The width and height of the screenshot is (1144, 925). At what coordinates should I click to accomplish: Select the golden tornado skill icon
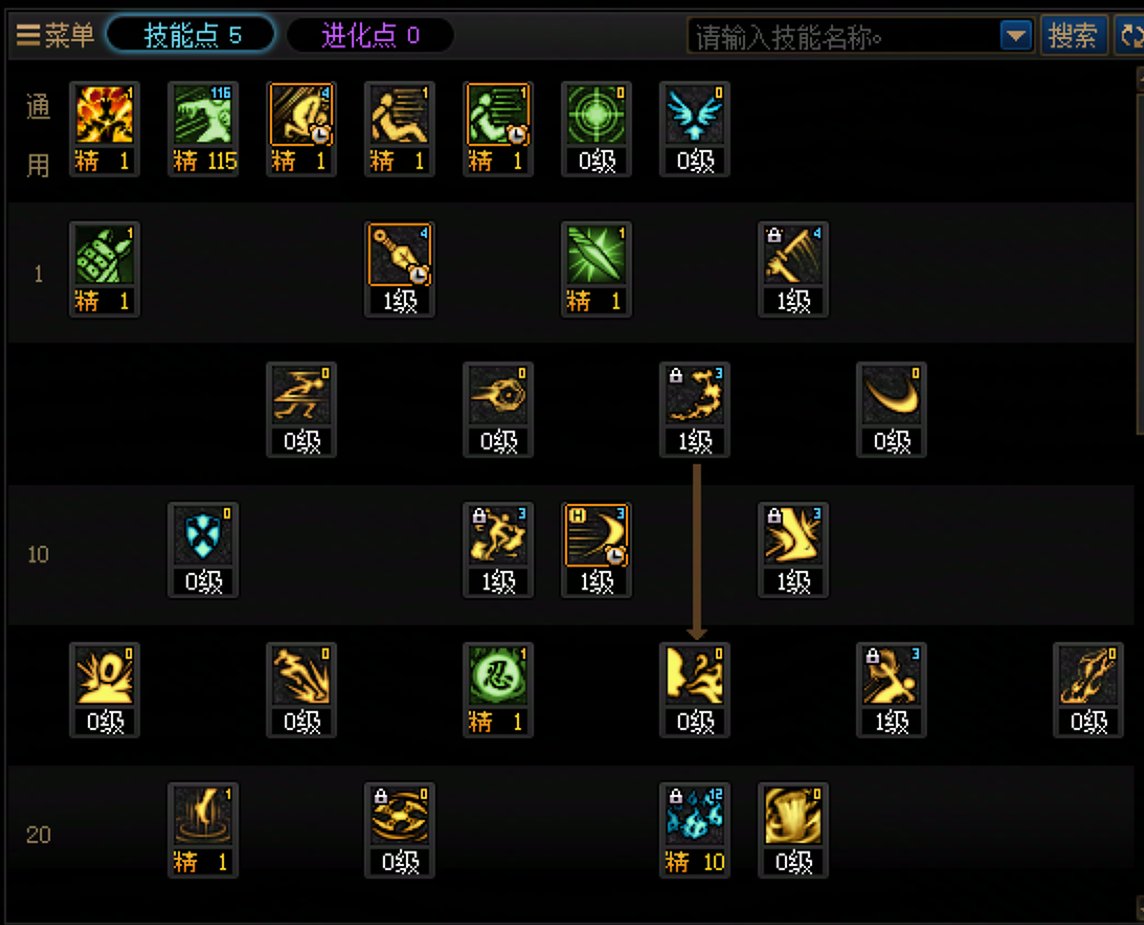(x=793, y=830)
